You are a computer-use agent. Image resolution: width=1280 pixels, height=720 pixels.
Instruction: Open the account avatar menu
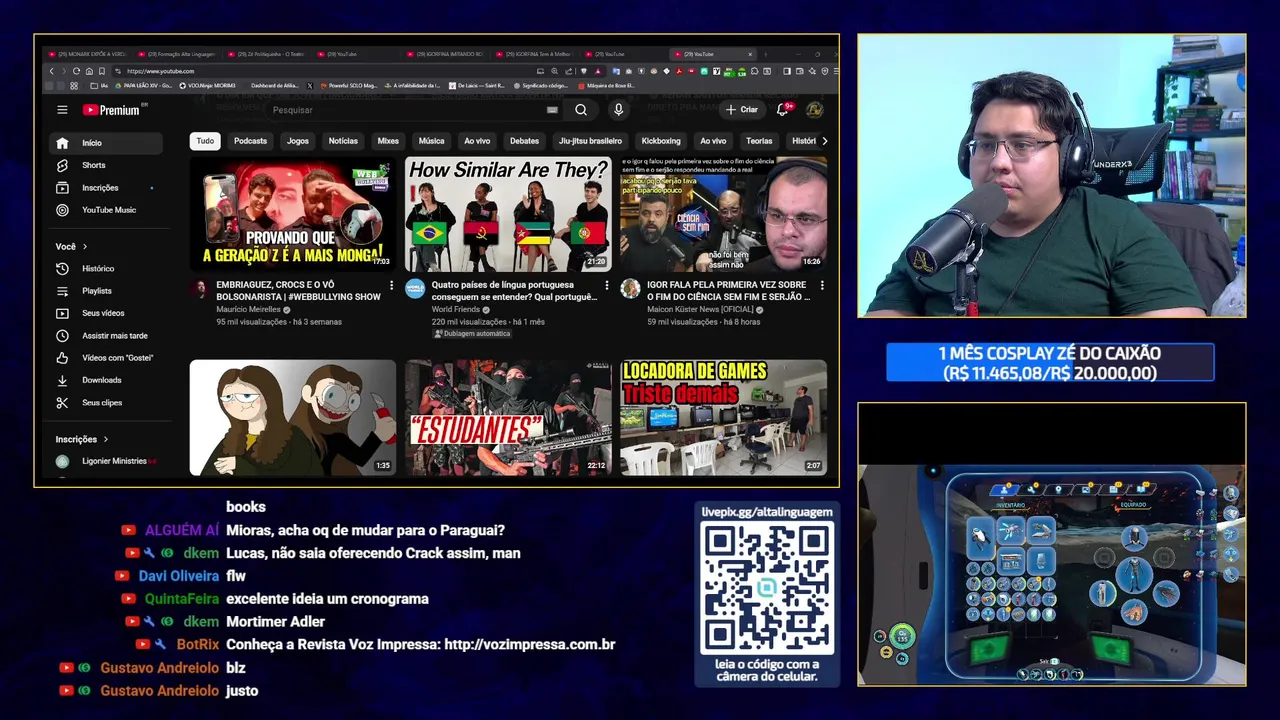pos(814,110)
